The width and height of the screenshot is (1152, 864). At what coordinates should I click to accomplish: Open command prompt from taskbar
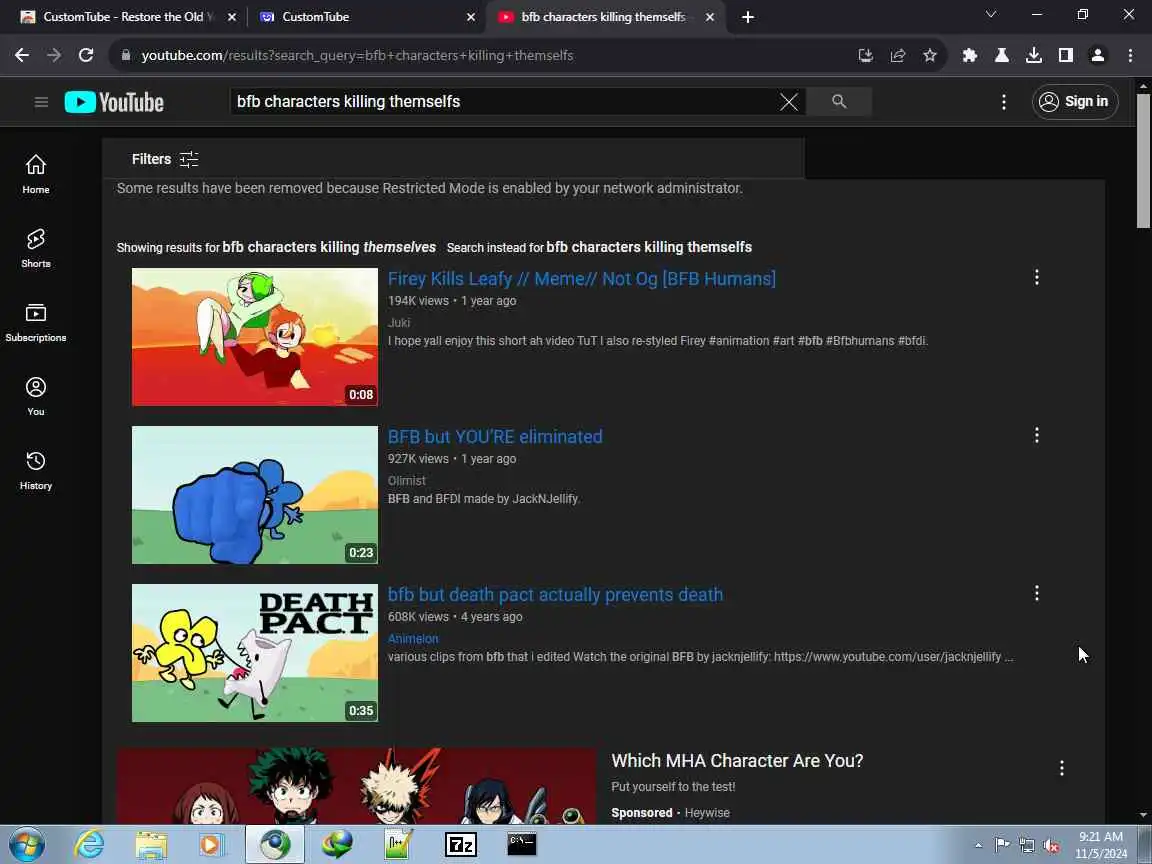coord(522,844)
